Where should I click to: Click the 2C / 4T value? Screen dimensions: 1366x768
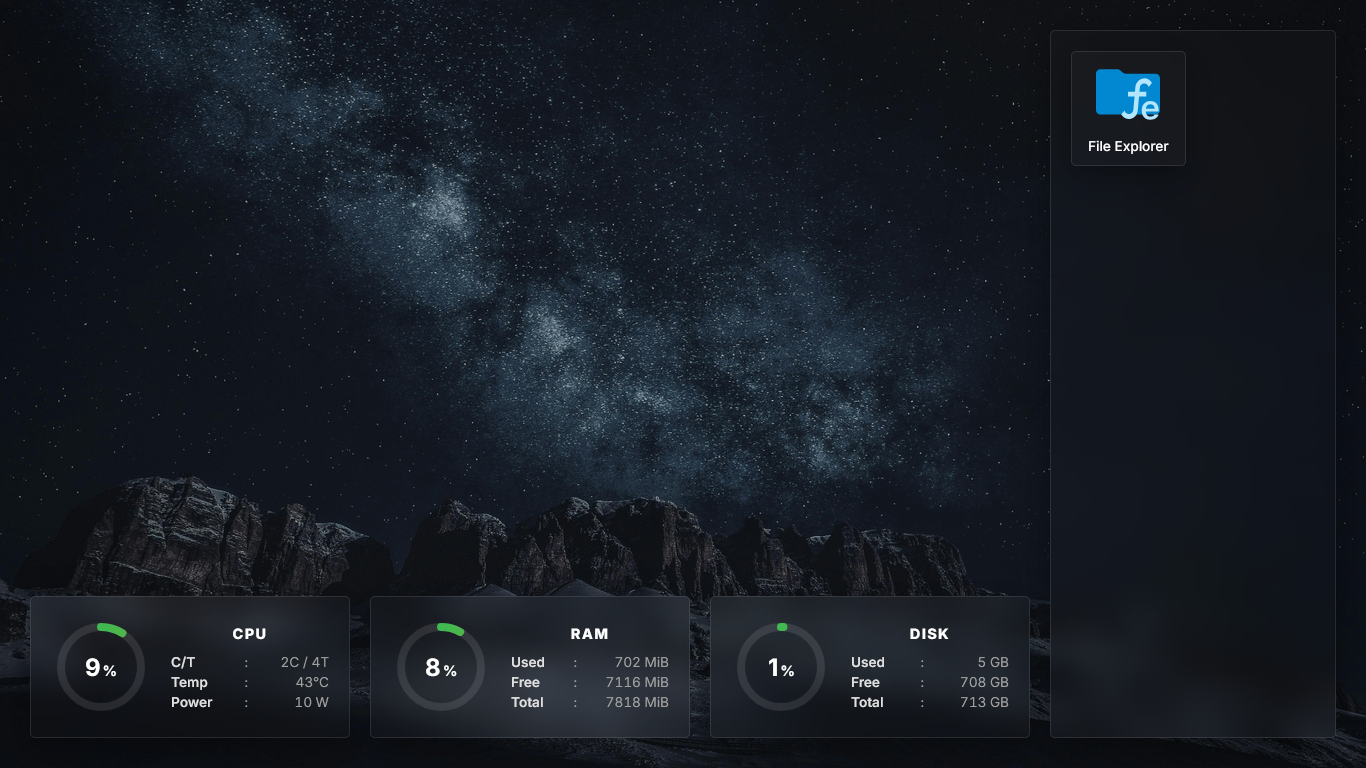click(x=305, y=662)
